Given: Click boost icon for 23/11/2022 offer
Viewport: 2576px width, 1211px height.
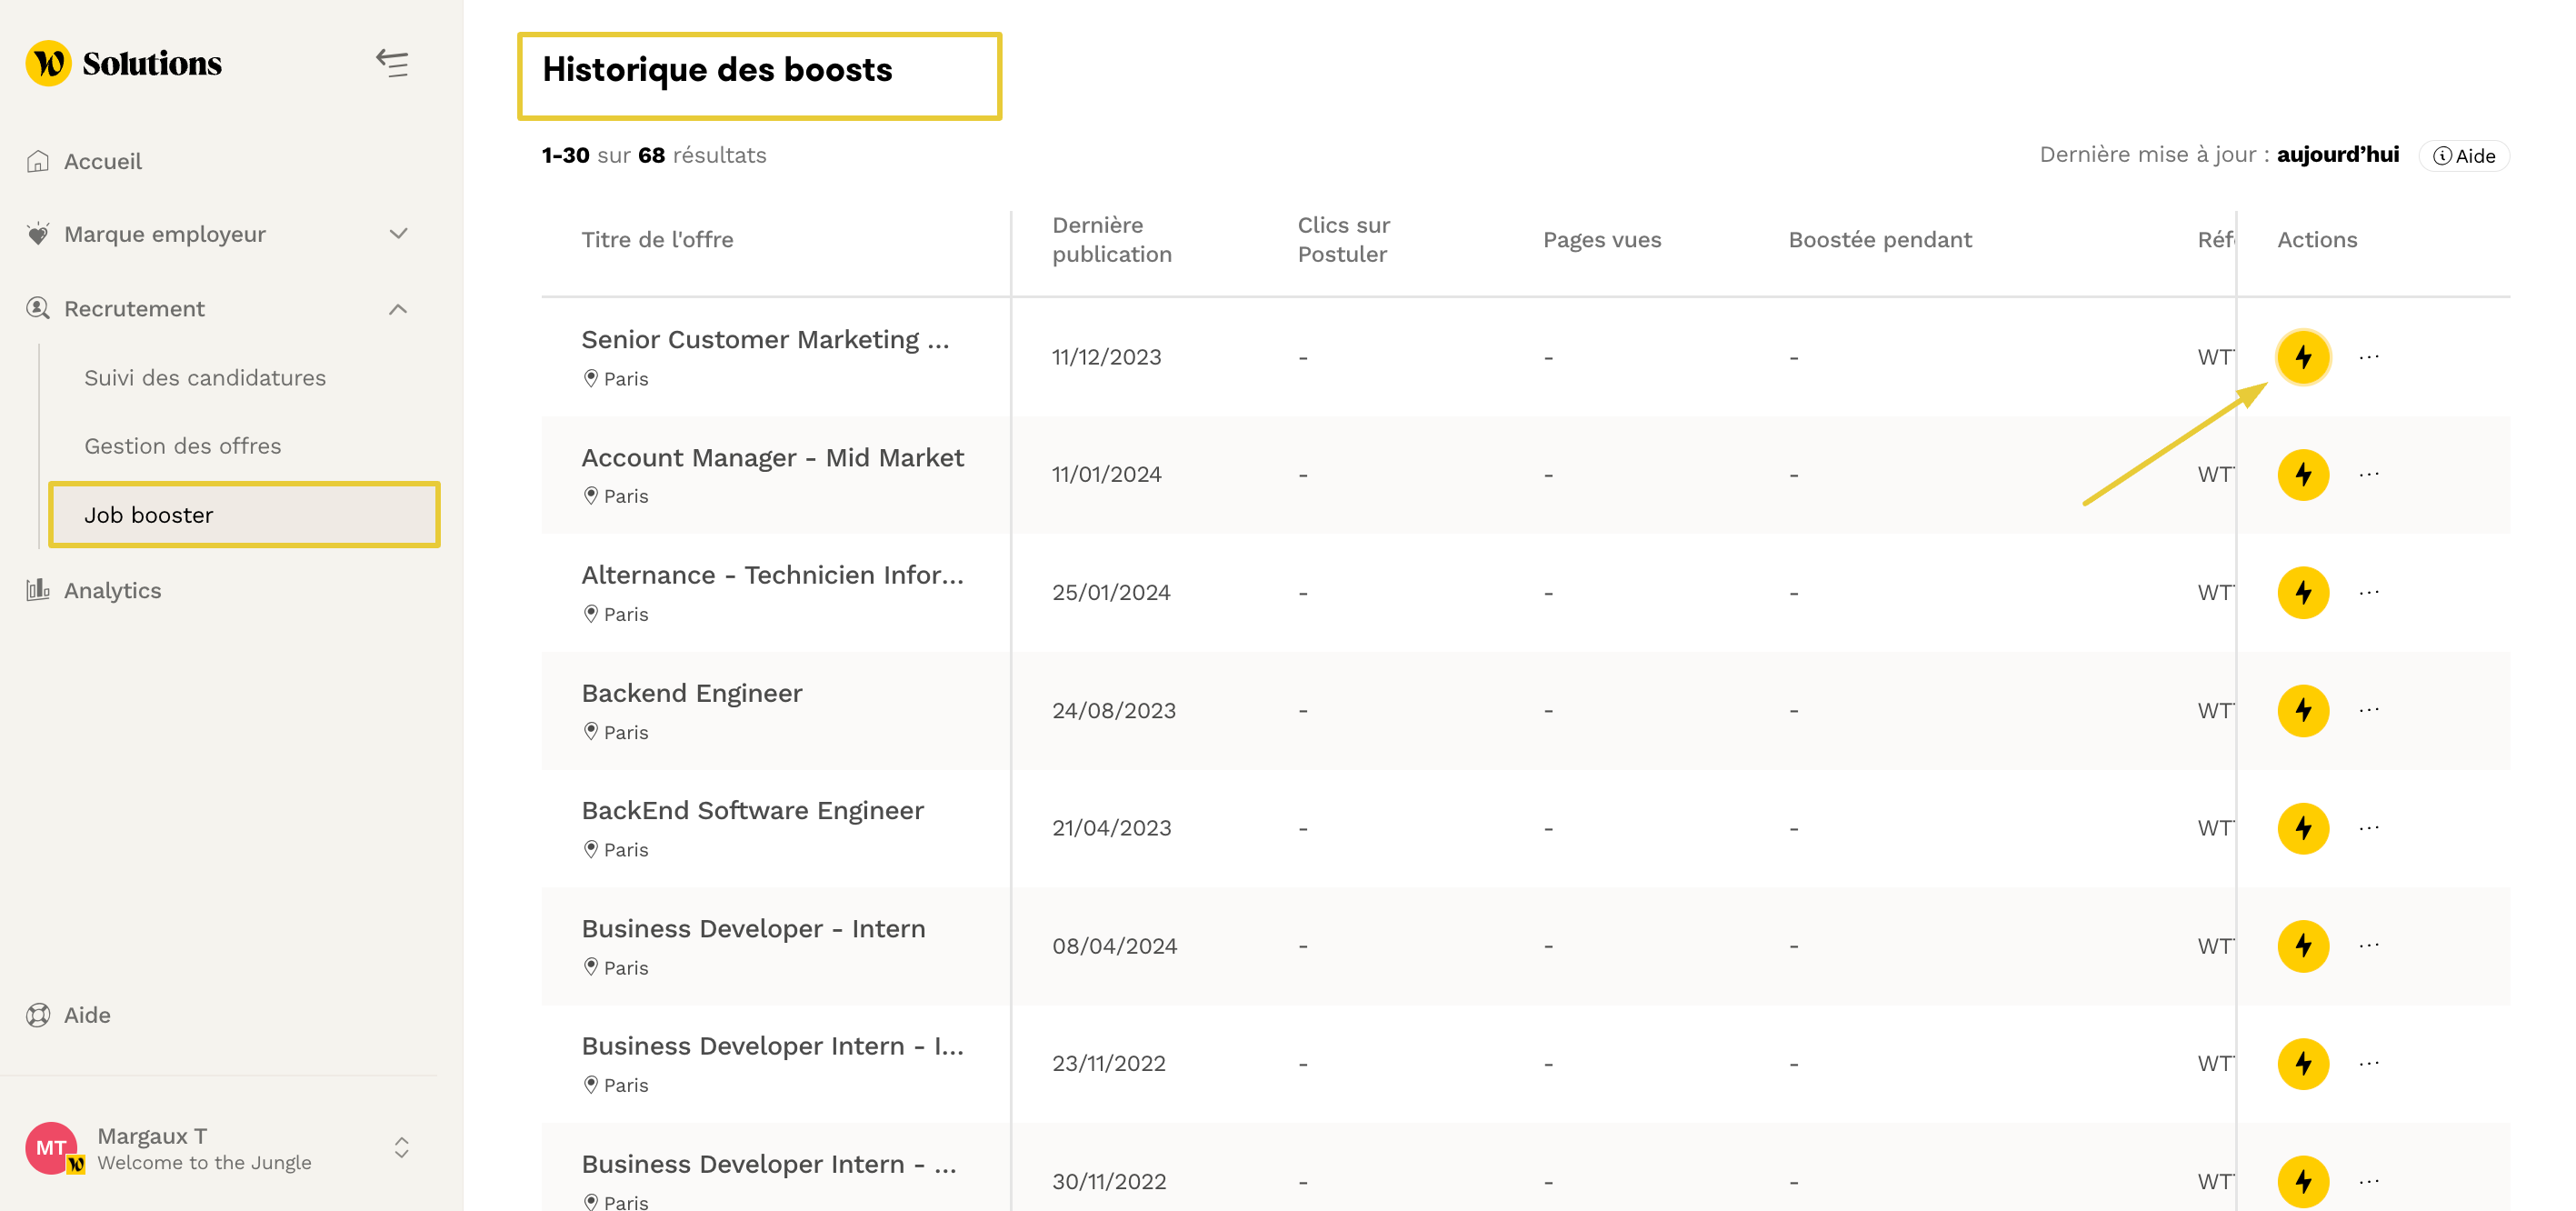Looking at the screenshot, I should [2302, 1063].
